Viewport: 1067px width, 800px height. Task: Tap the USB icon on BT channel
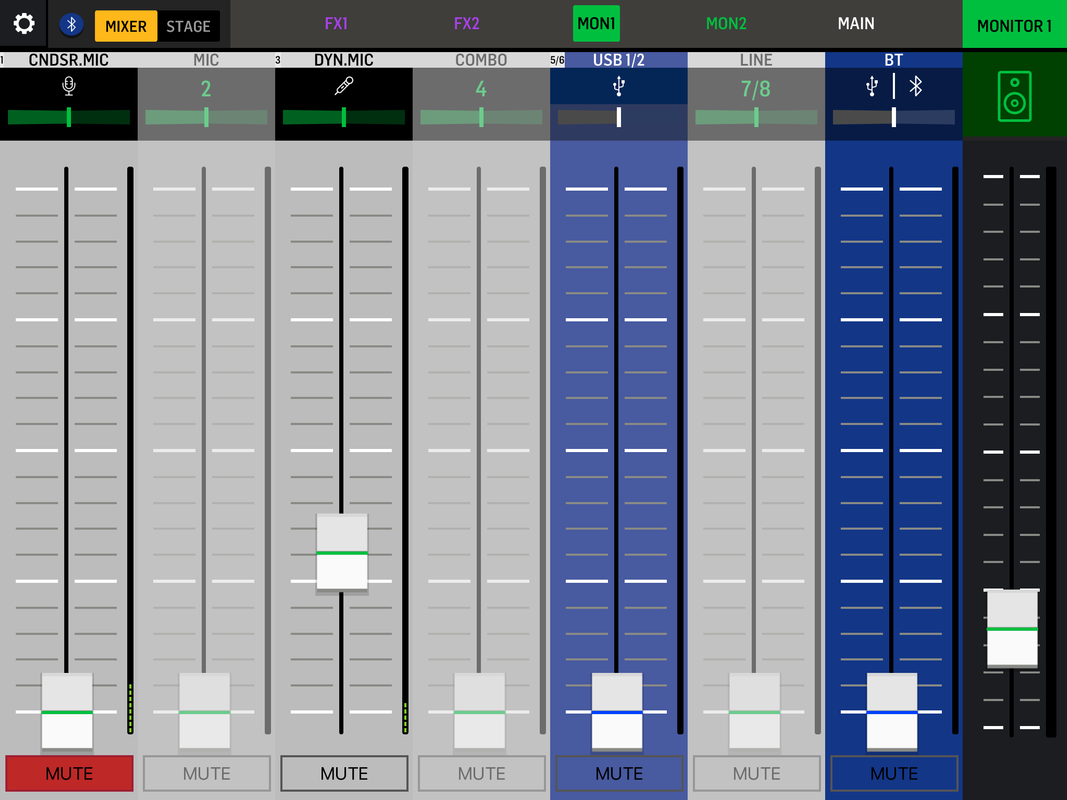872,86
